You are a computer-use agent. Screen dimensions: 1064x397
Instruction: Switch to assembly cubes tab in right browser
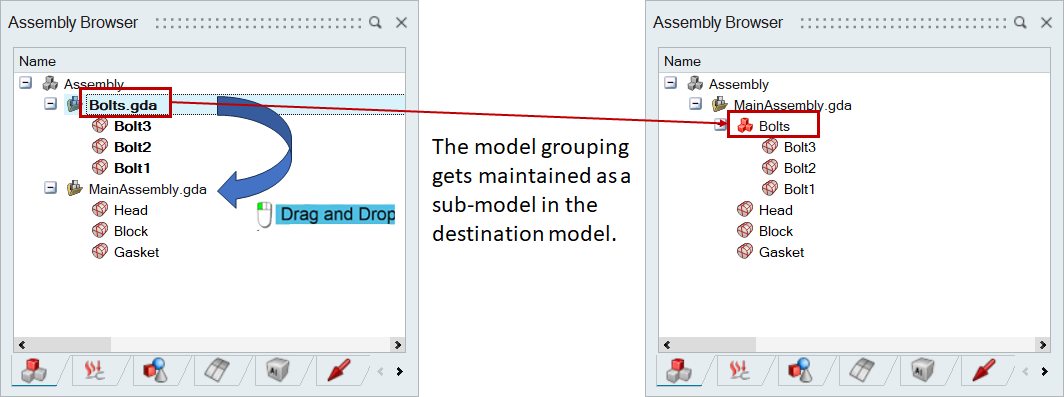coord(678,371)
